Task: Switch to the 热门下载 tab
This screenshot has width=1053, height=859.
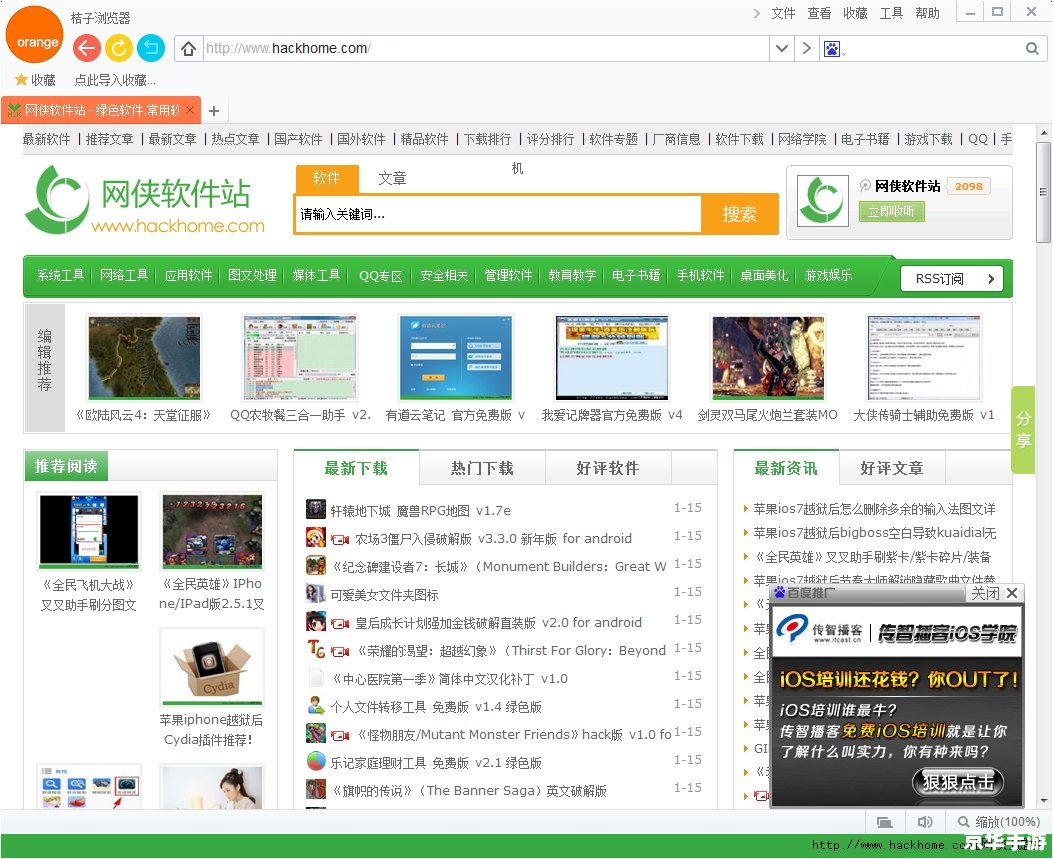Action: point(482,468)
